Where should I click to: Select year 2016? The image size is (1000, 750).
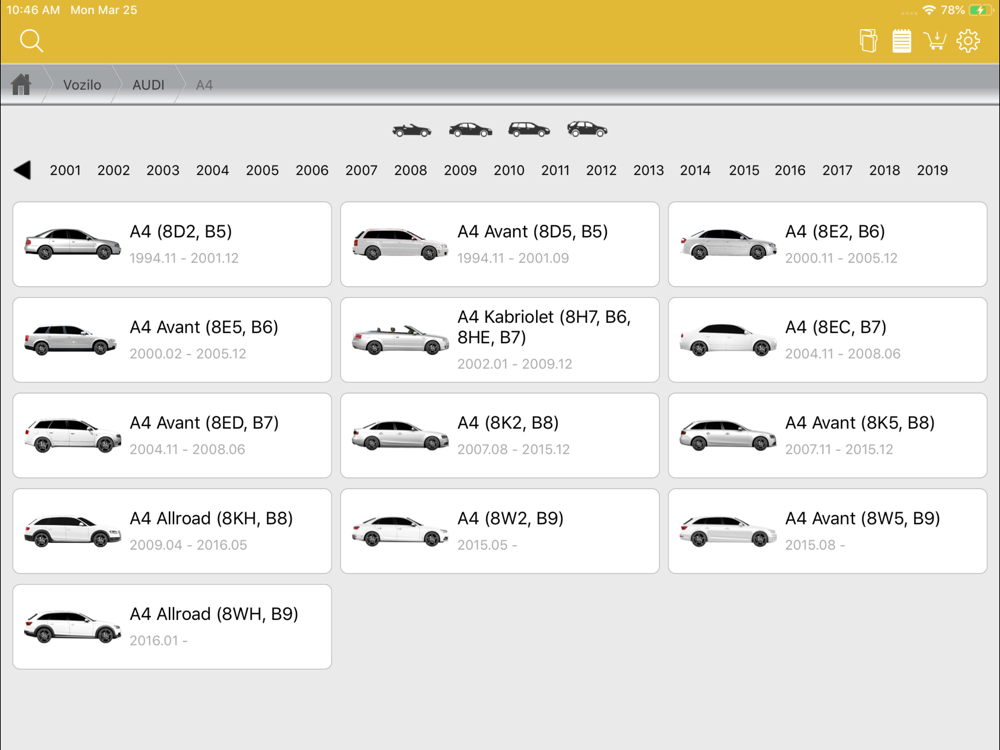pyautogui.click(x=790, y=170)
